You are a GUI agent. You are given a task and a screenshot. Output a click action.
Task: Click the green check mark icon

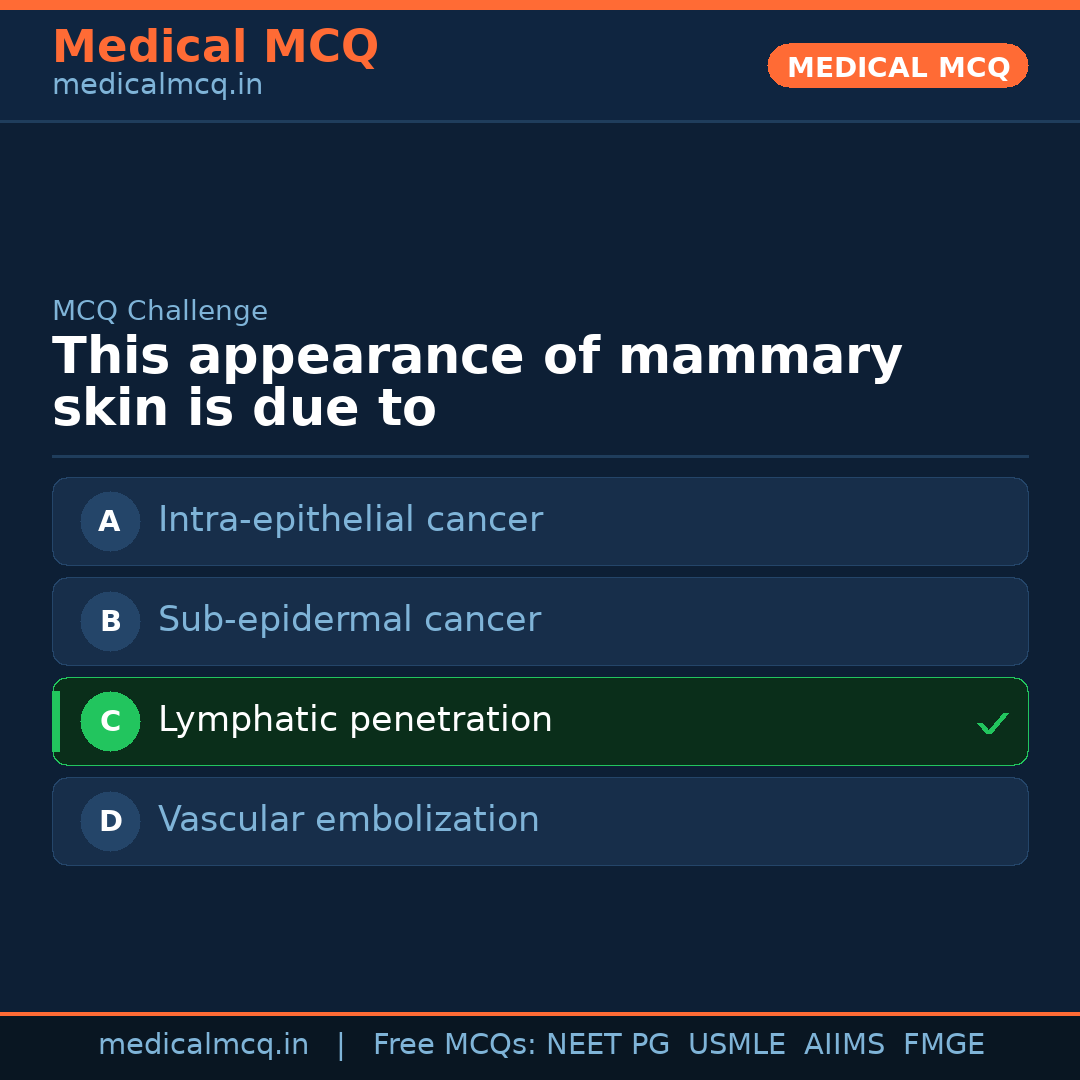[x=992, y=723]
